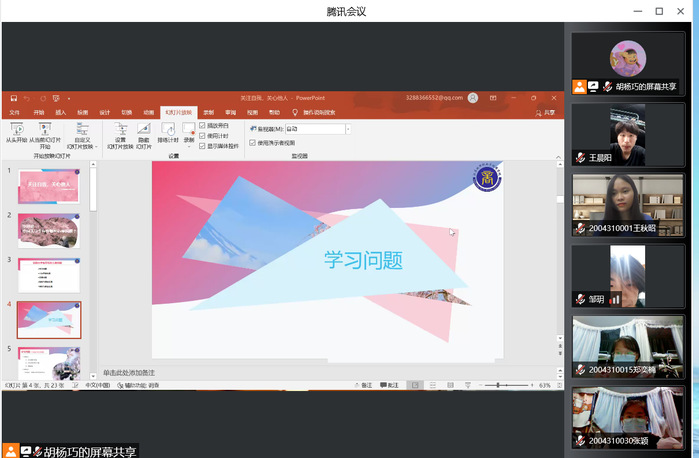This screenshot has width=699, height=458.
Task: Click the 排练计时 rehearse timings icon
Action: point(168,133)
